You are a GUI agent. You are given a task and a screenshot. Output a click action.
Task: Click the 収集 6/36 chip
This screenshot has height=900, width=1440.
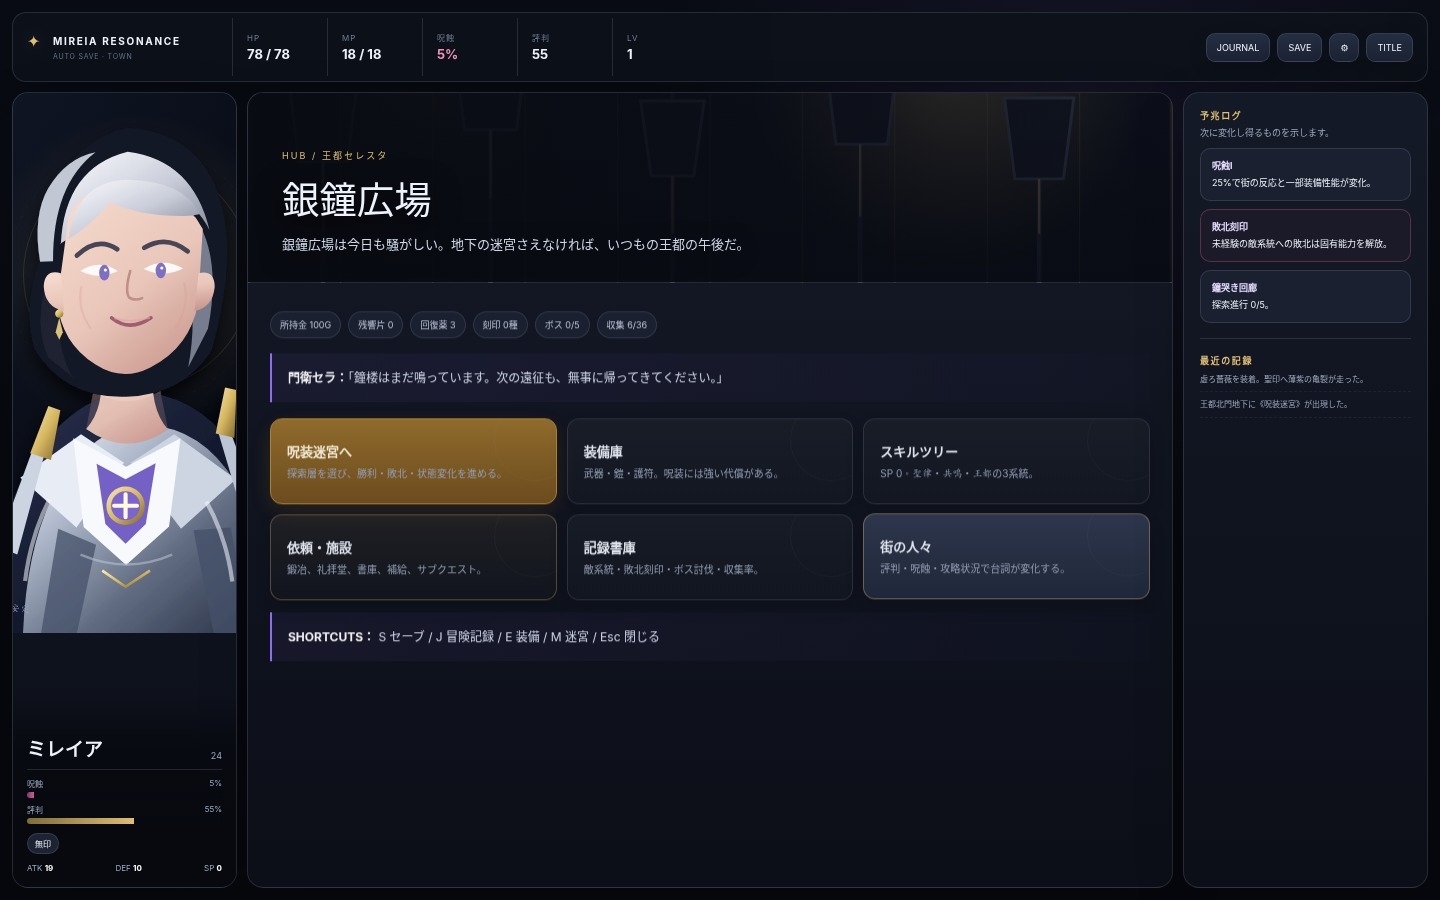tap(627, 325)
